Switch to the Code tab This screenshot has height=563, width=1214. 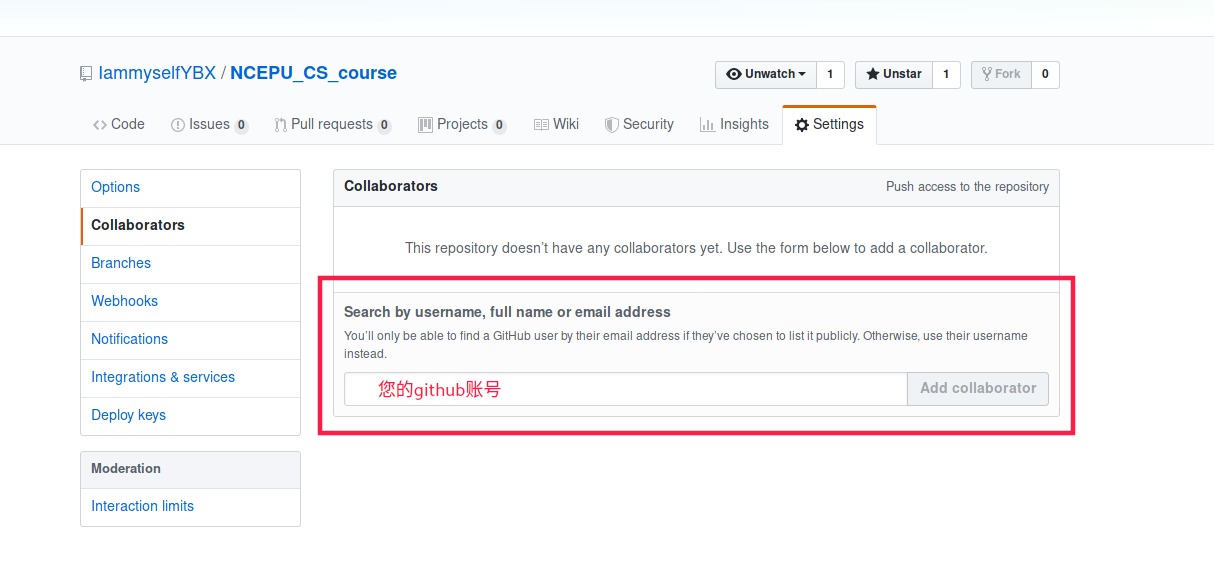pyautogui.click(x=119, y=125)
